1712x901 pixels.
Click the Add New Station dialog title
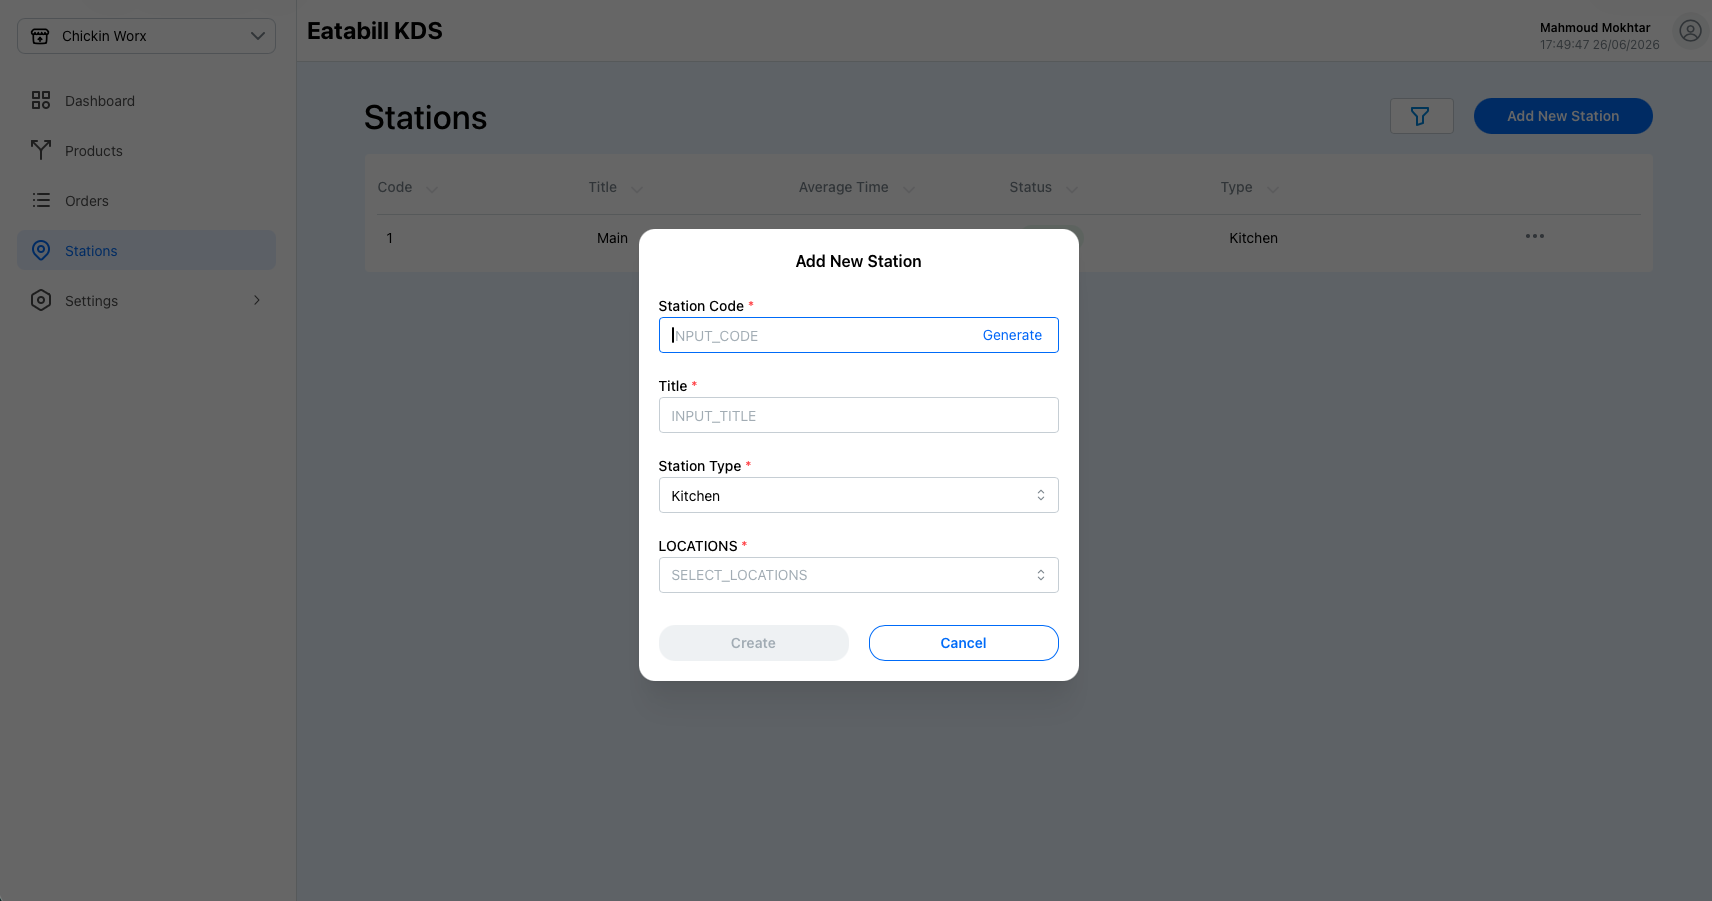(x=858, y=261)
